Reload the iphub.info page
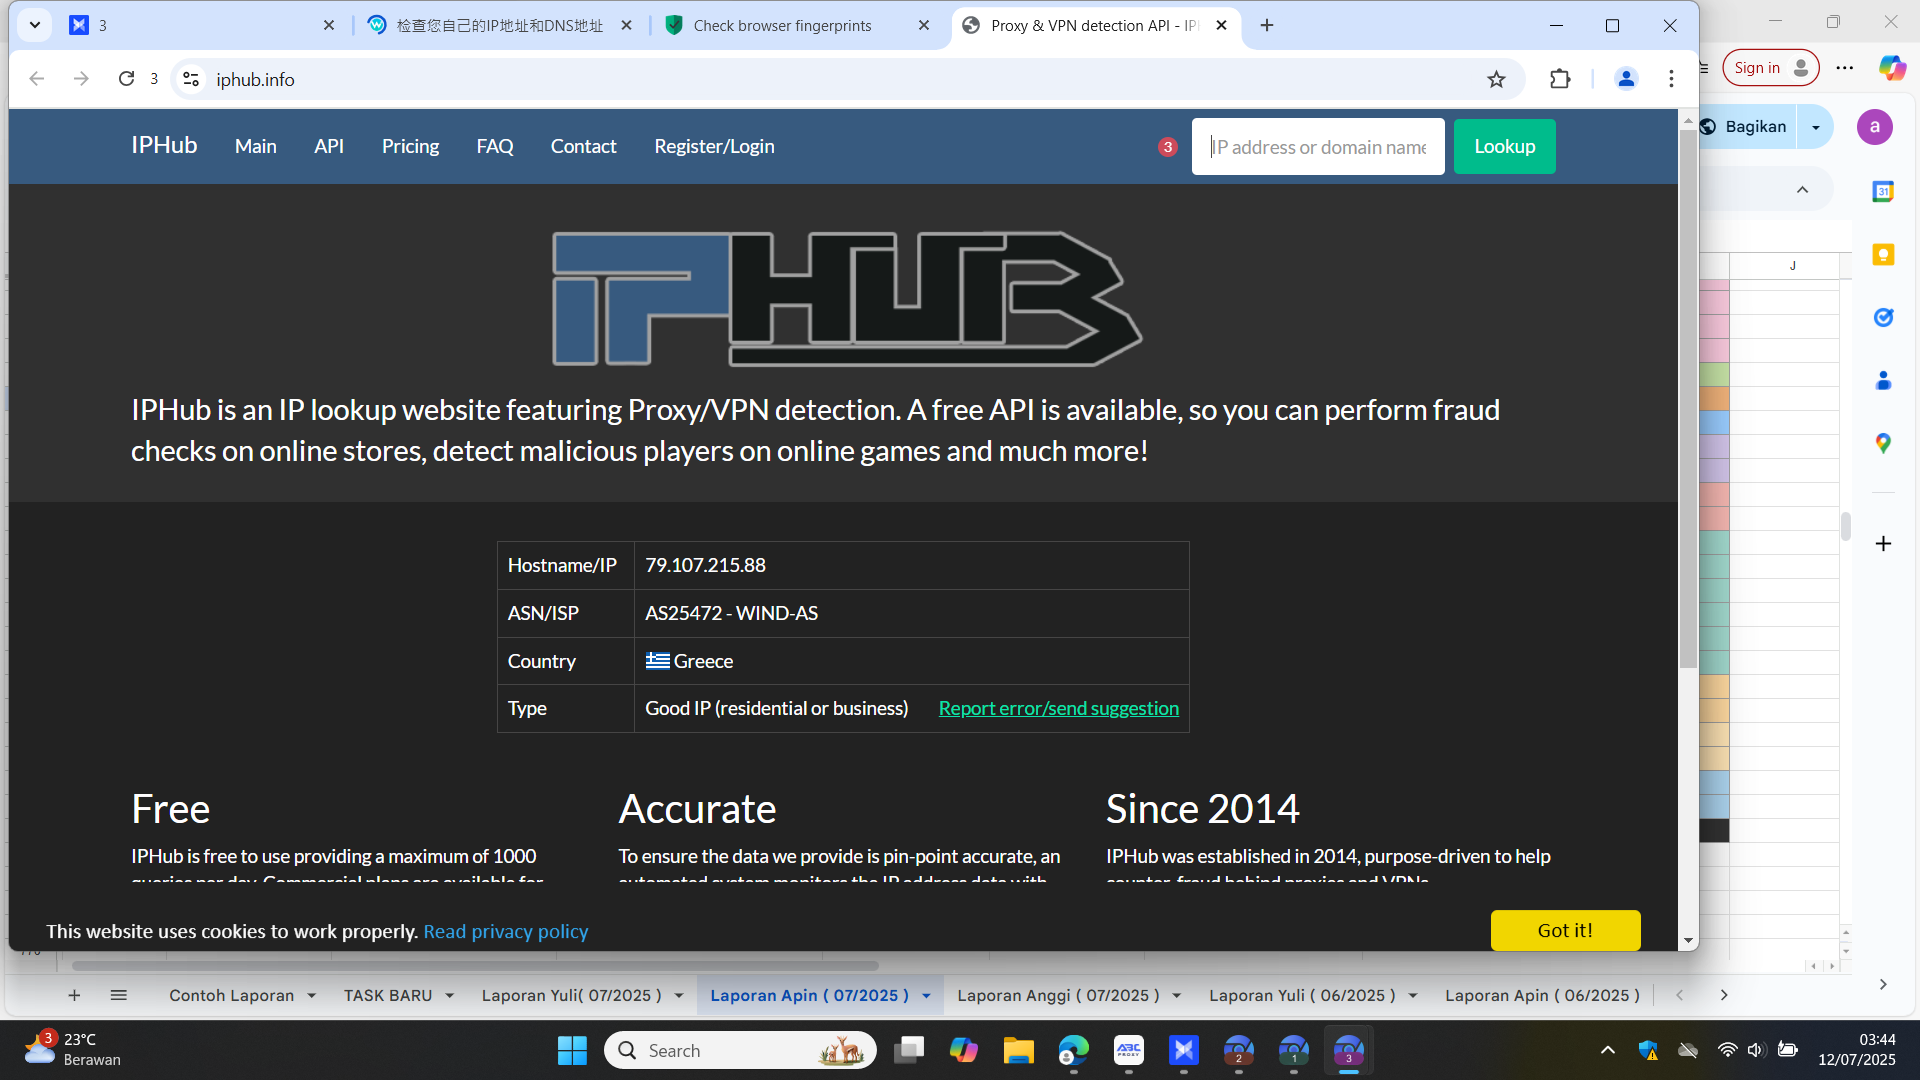 point(126,79)
